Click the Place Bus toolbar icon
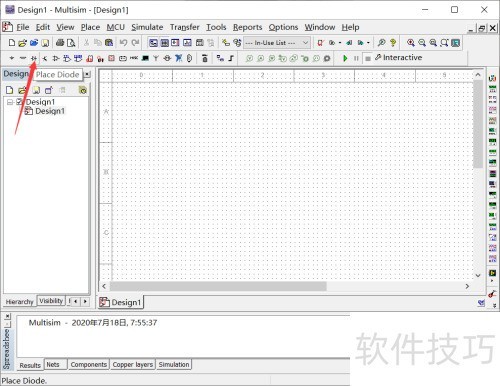This screenshot has height=386, width=500. 231,58
